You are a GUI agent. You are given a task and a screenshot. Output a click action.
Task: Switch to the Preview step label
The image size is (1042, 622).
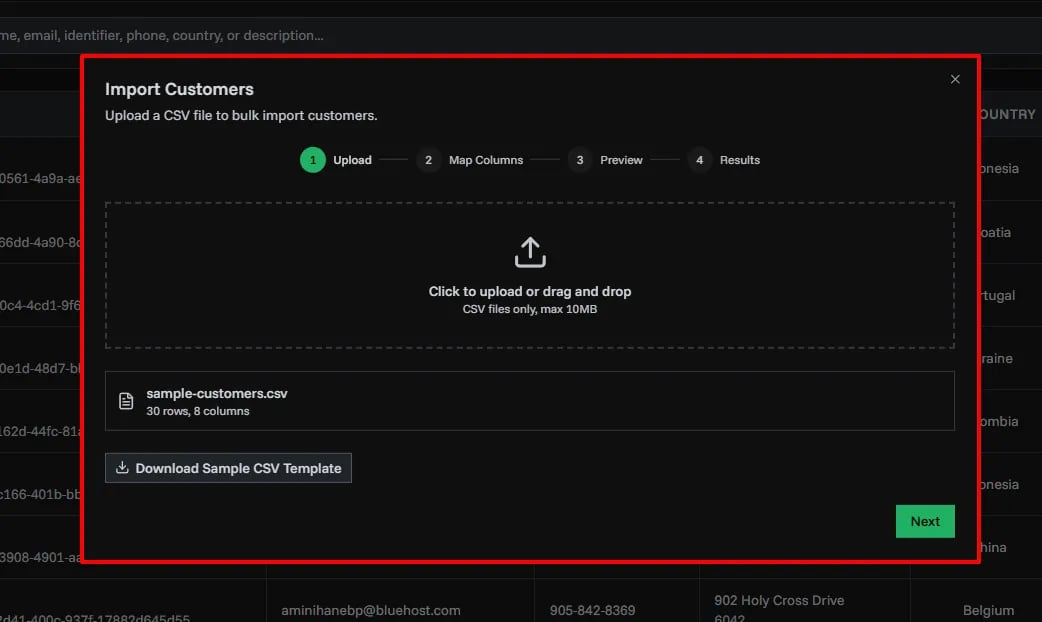pos(621,159)
